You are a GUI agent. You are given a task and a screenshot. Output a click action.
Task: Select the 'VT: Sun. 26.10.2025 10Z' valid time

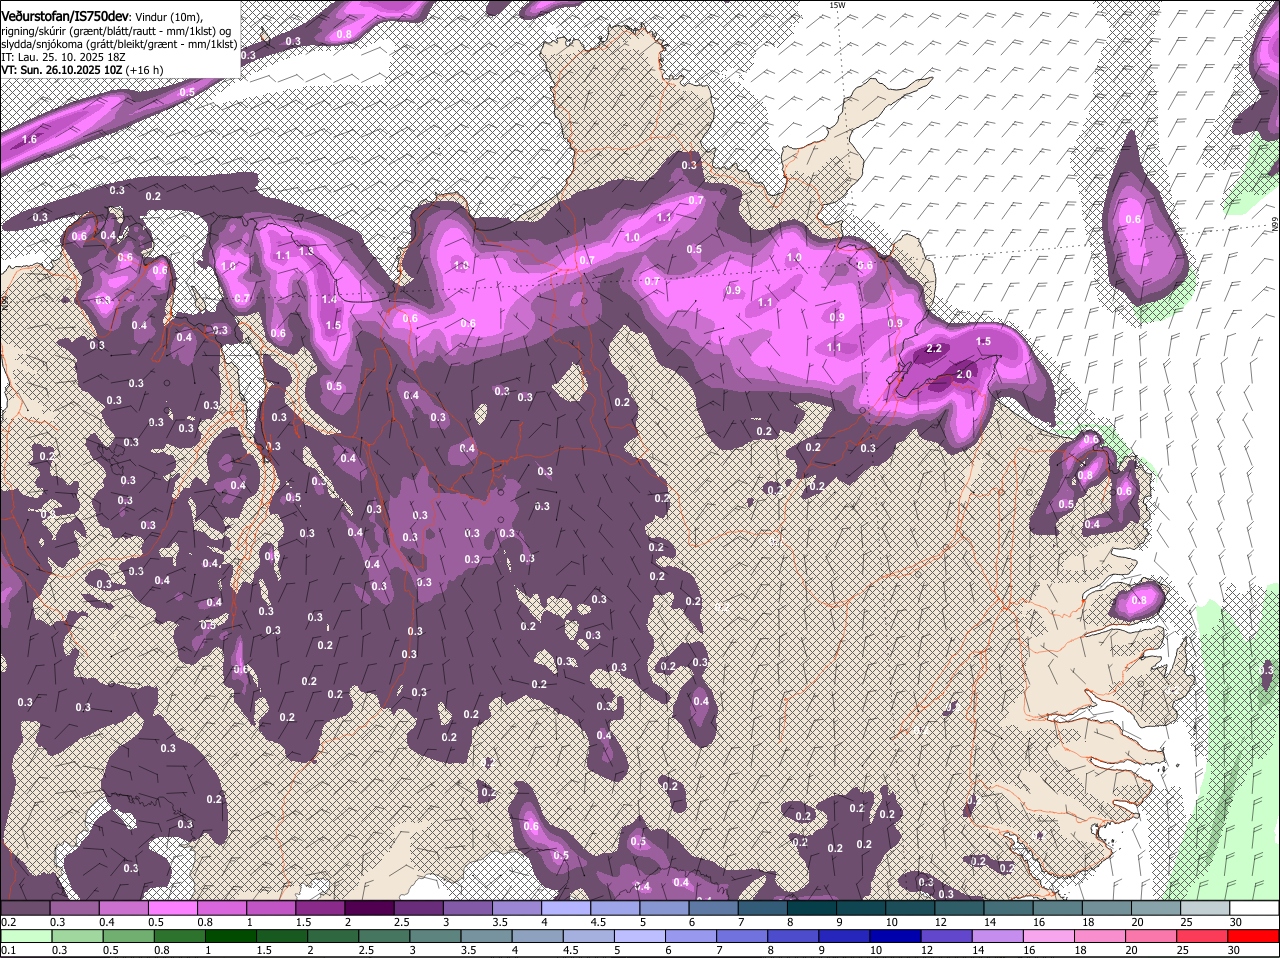click(x=61, y=70)
